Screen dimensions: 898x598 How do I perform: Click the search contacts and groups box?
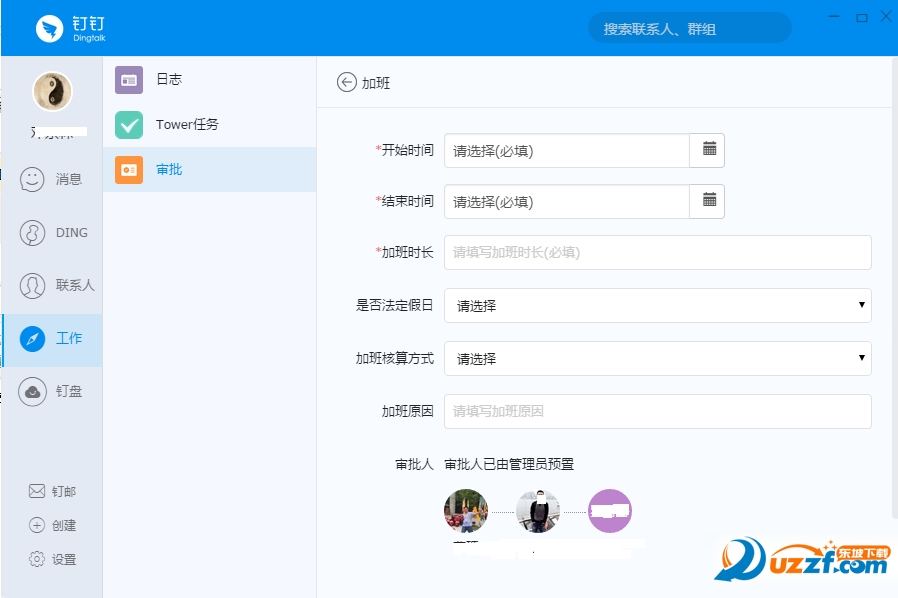point(689,29)
